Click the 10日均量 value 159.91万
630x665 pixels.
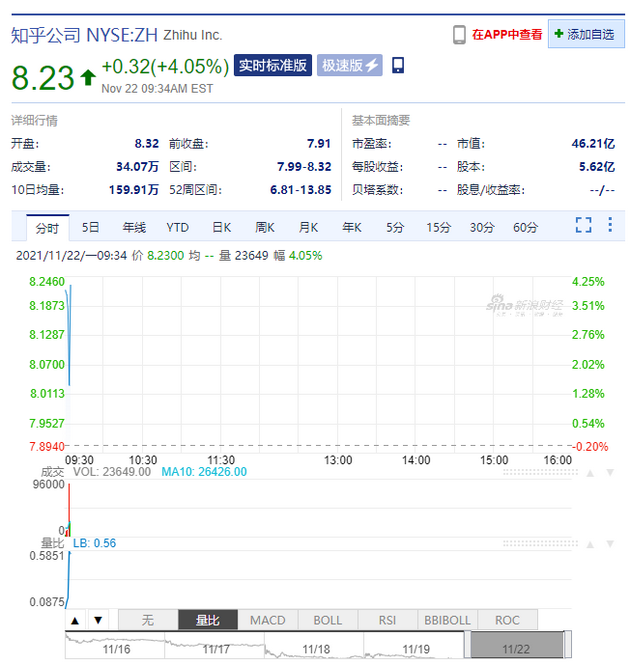click(134, 190)
